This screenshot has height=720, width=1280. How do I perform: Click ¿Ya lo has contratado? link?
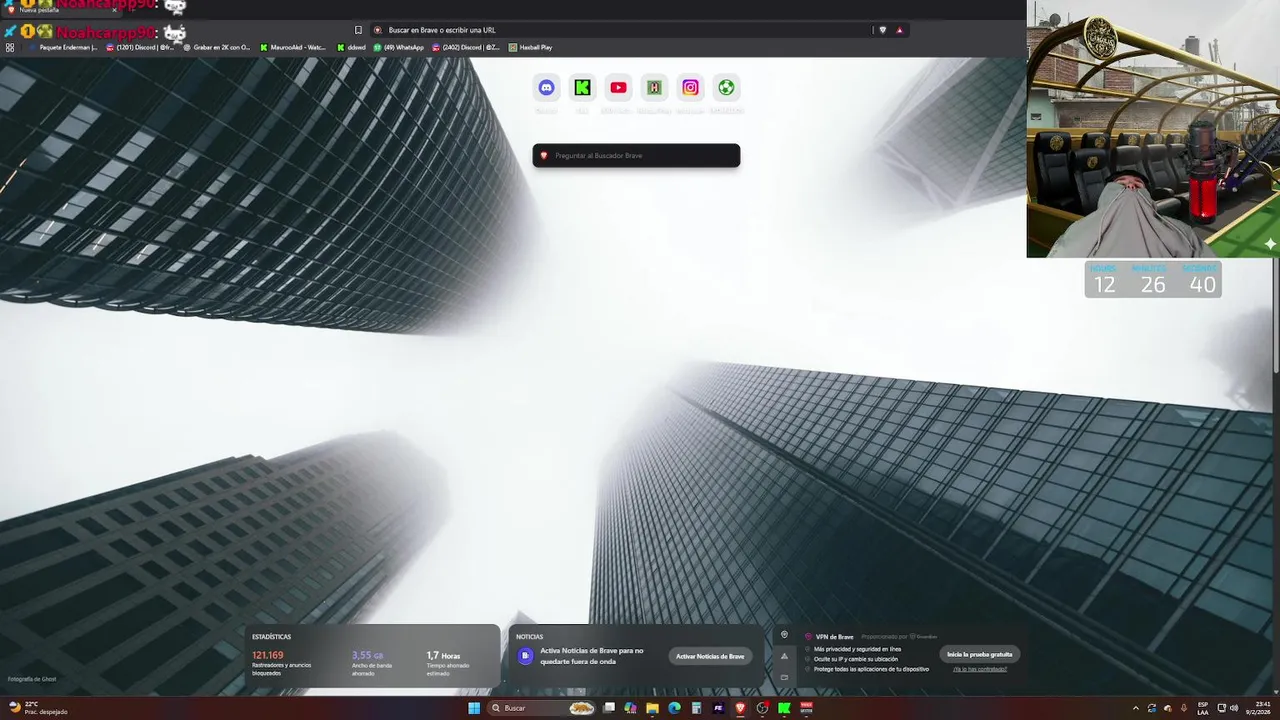tap(980, 669)
